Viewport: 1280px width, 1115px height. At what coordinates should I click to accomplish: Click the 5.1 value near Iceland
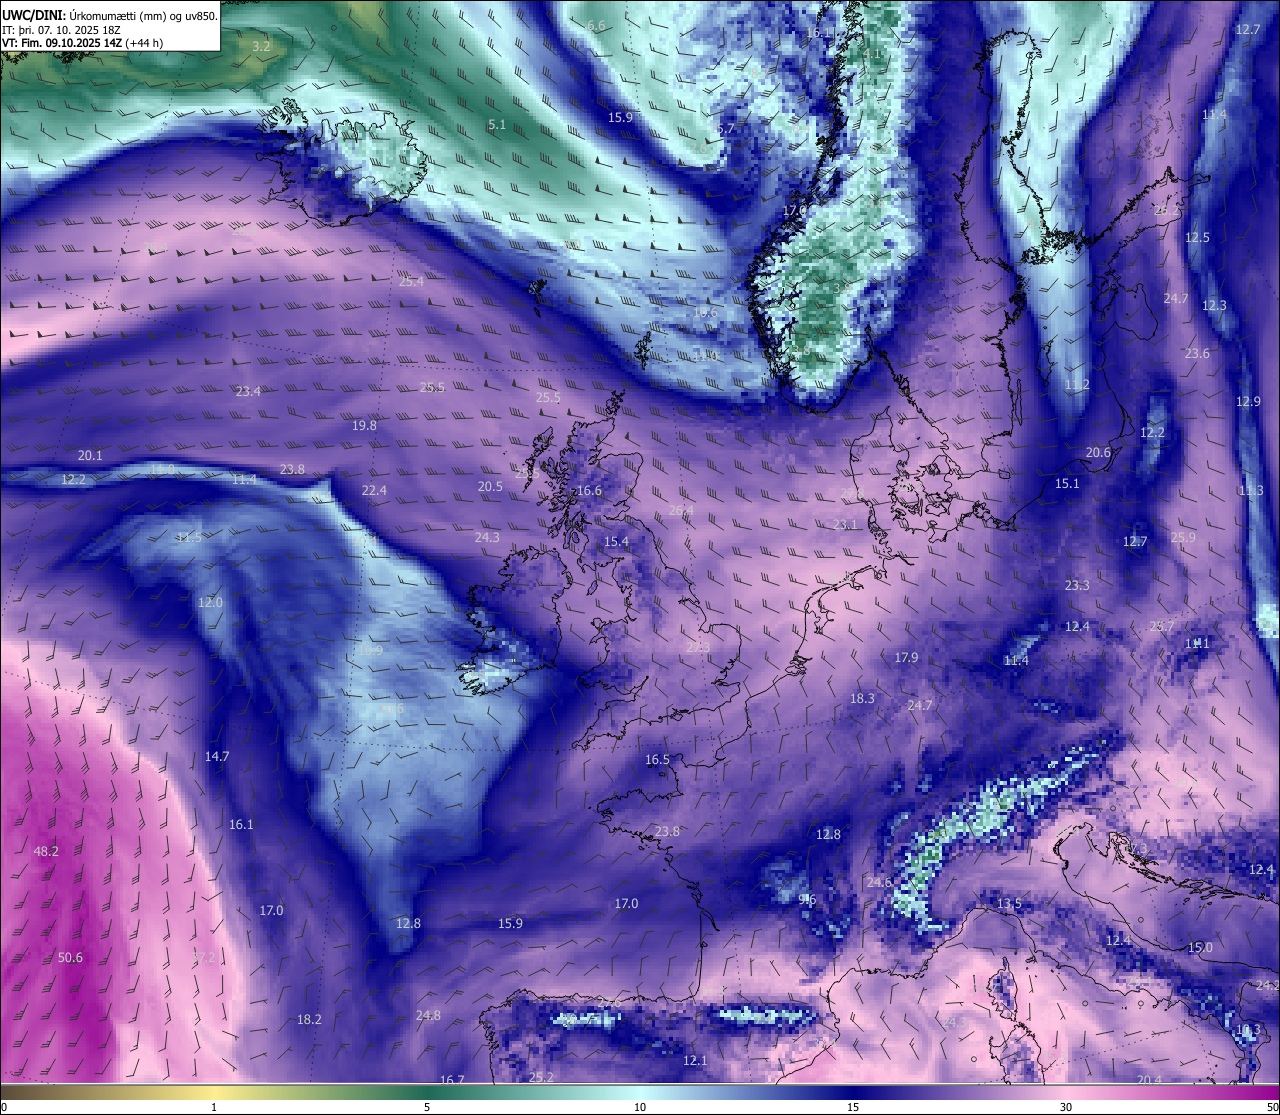pos(497,125)
